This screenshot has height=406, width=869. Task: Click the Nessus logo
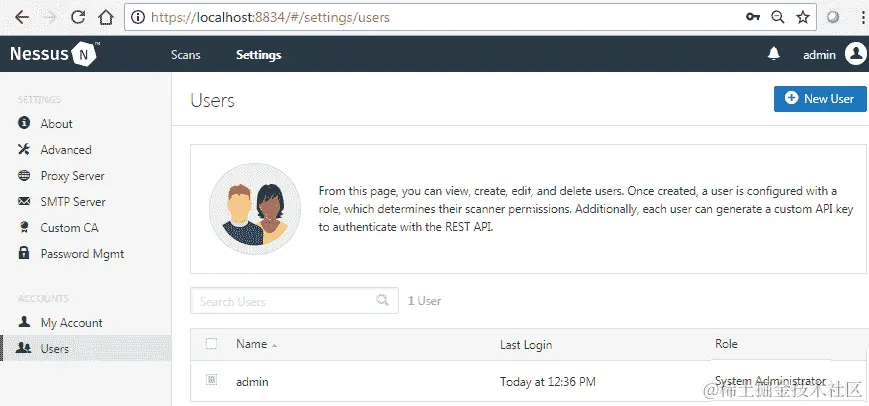coord(54,54)
